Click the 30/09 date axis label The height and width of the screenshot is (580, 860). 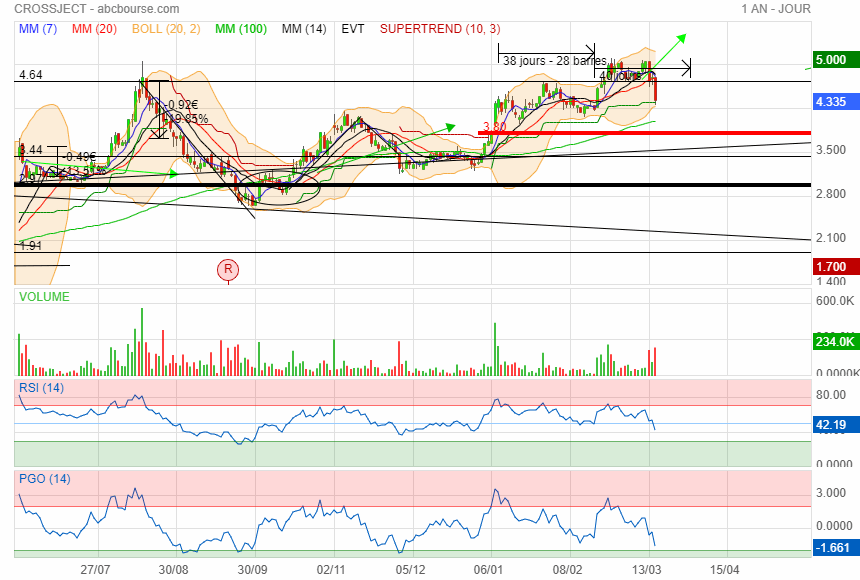(x=252, y=570)
